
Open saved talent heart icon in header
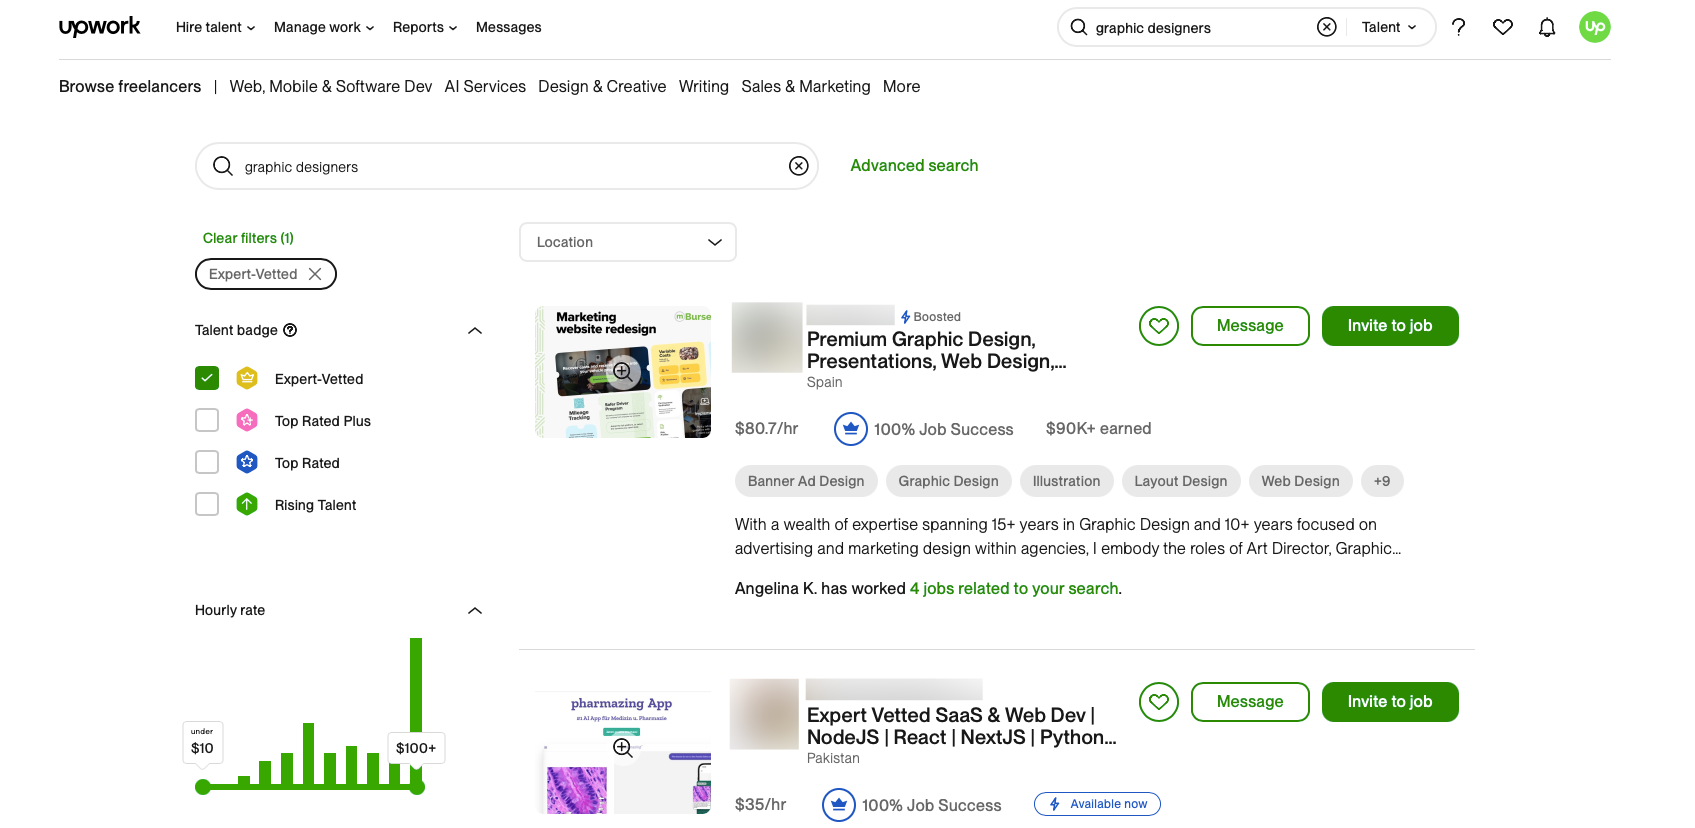click(1503, 27)
